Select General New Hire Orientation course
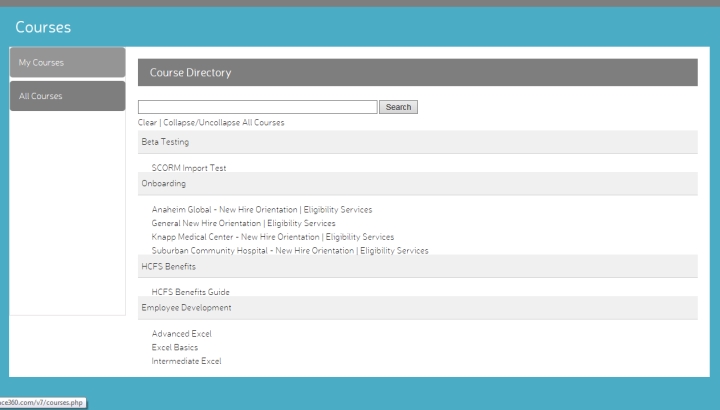This screenshot has height=410, width=720. point(243,223)
